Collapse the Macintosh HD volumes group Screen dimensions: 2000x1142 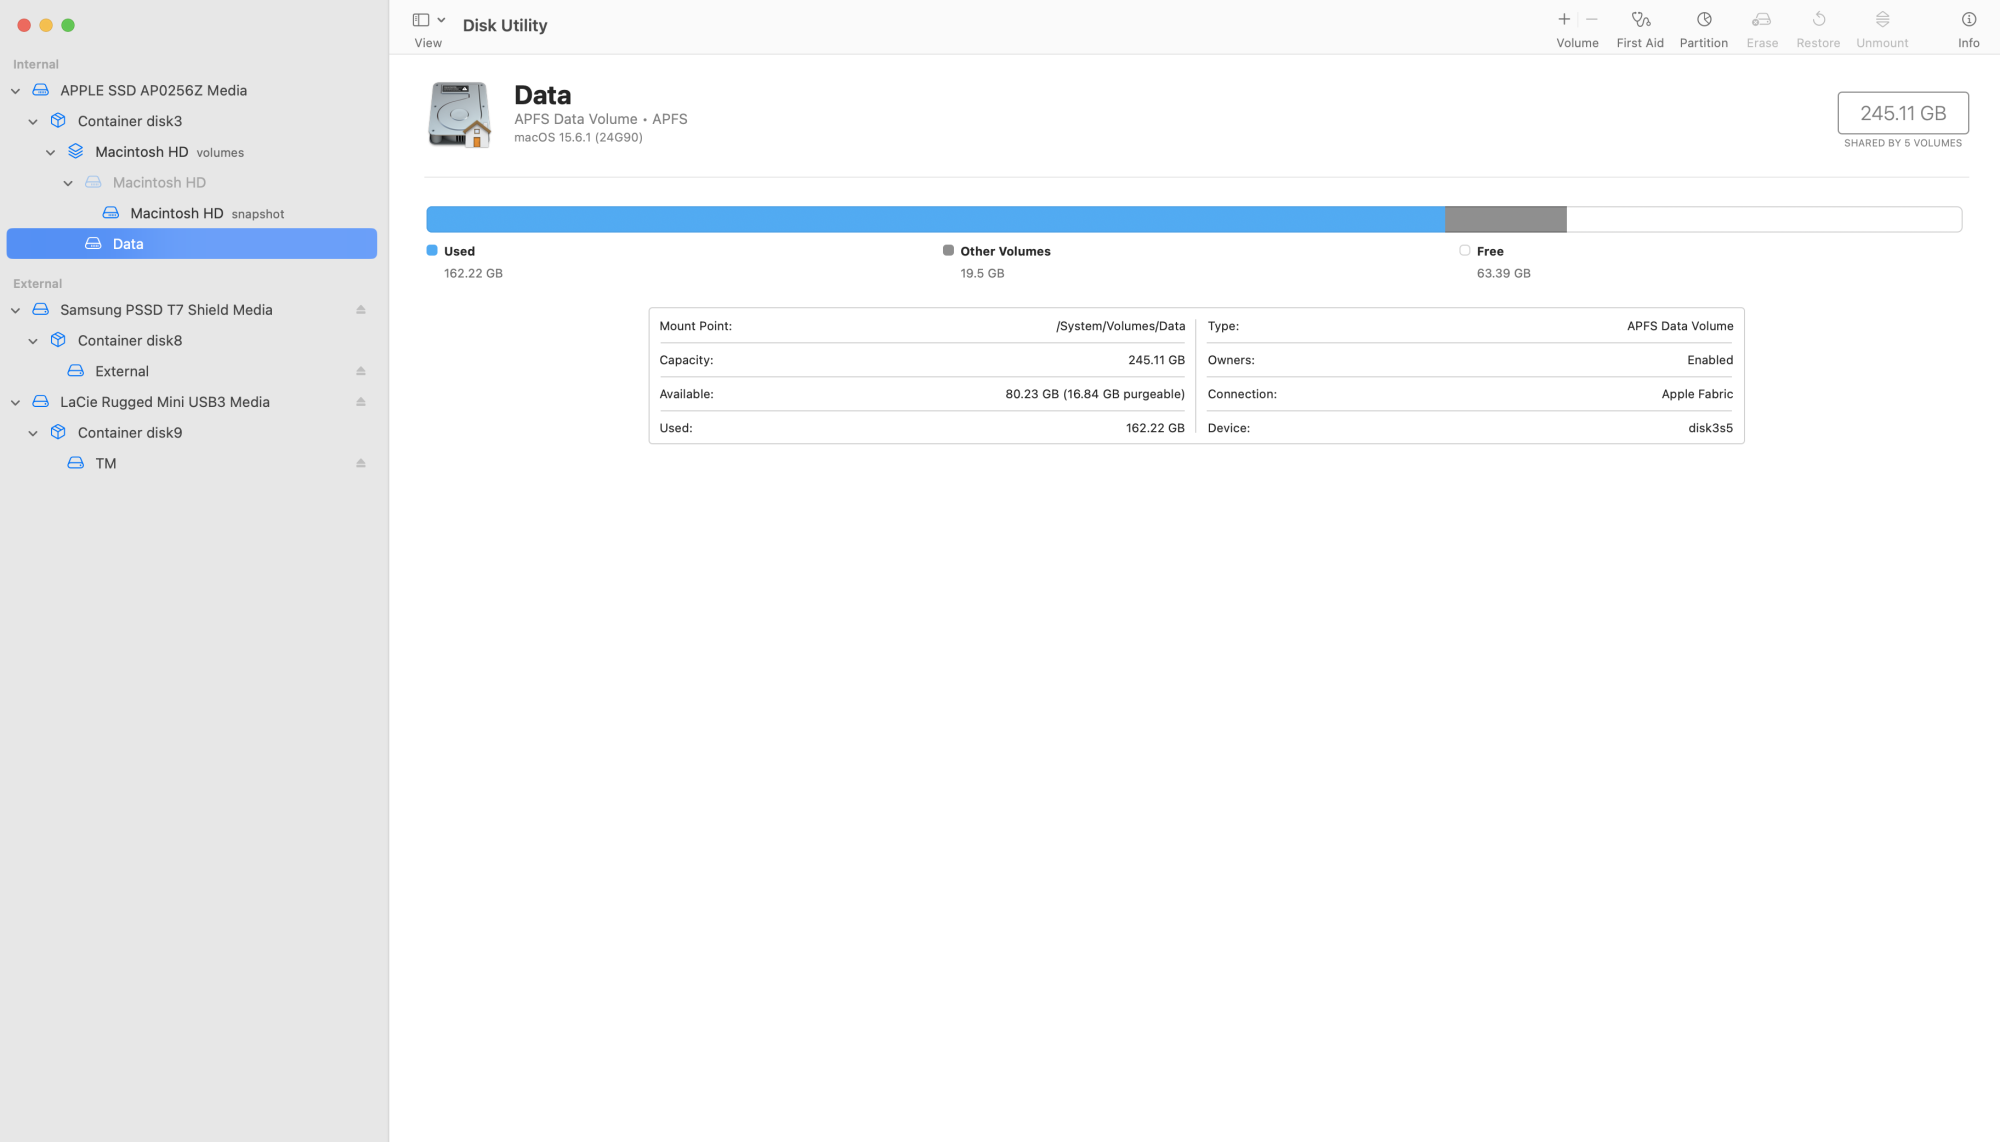point(51,153)
